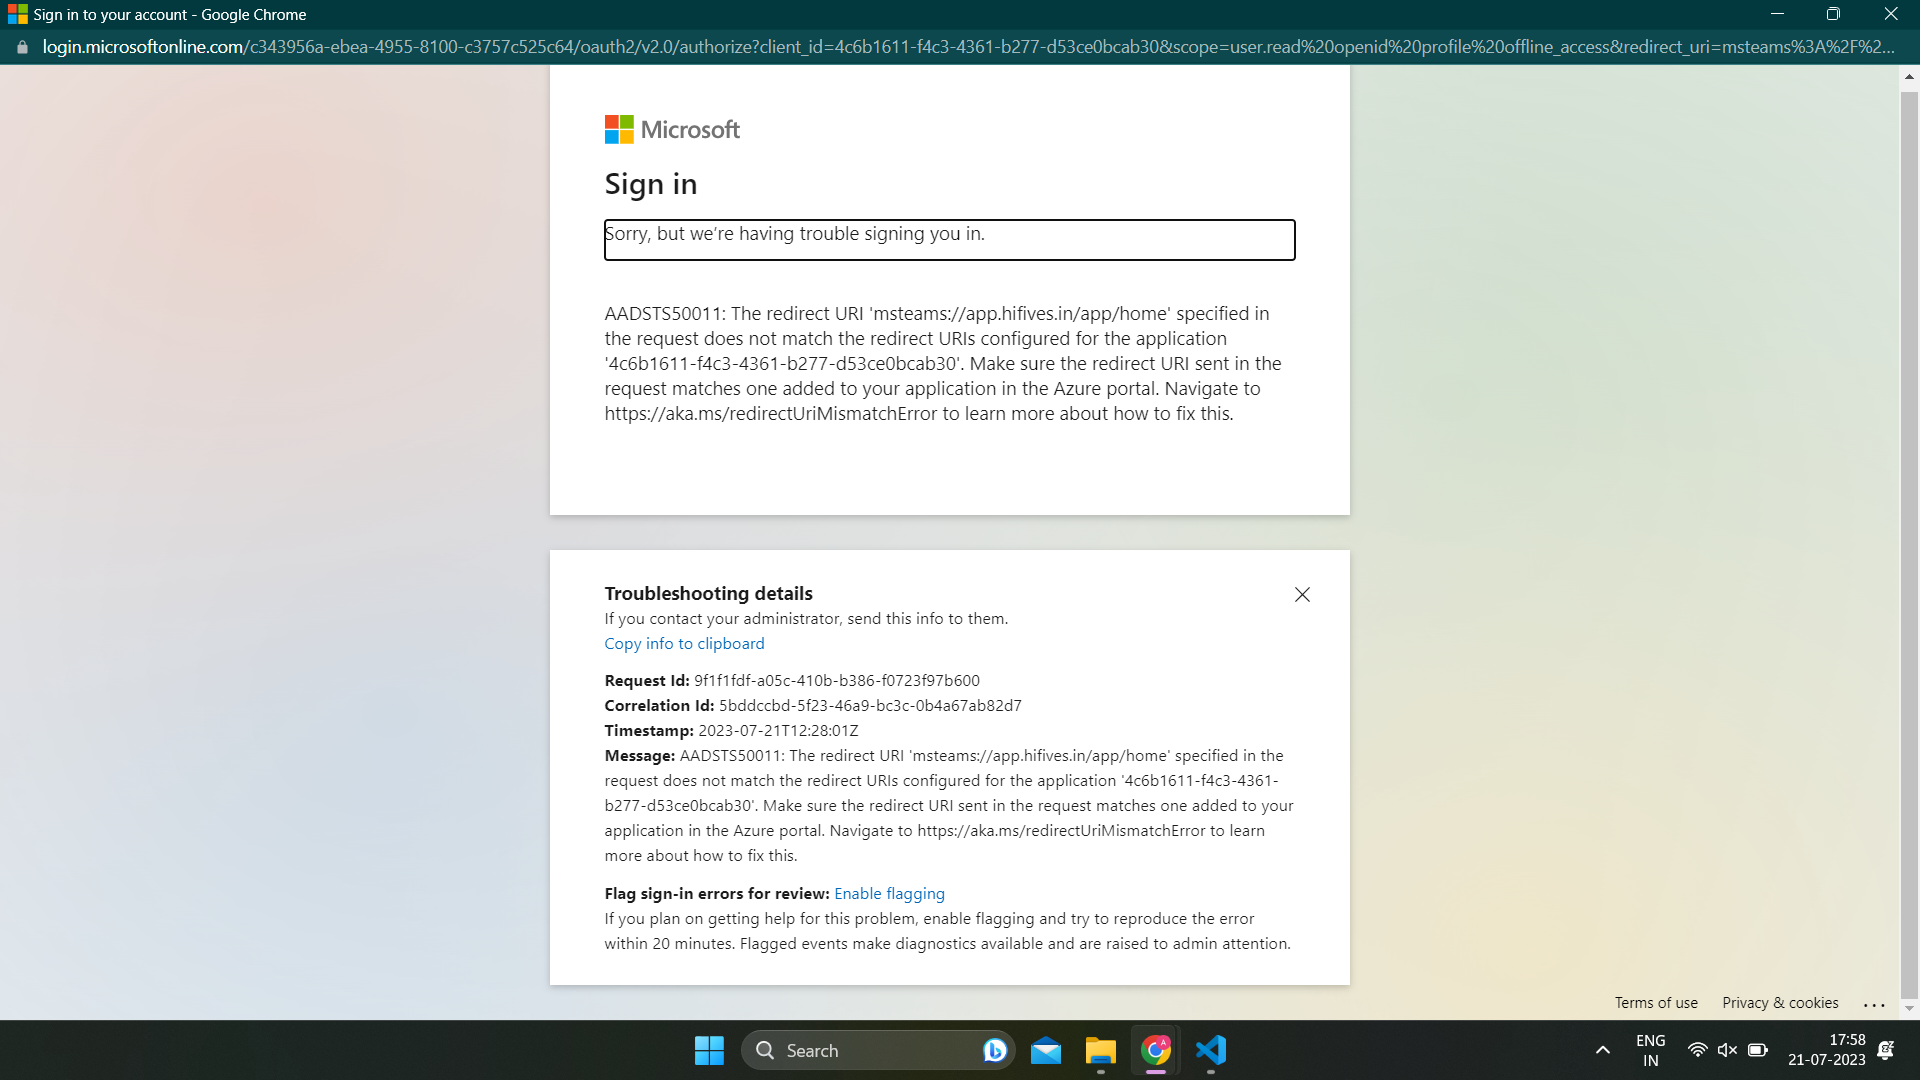Open the three-dots more options at page bottom

coord(1874,1005)
